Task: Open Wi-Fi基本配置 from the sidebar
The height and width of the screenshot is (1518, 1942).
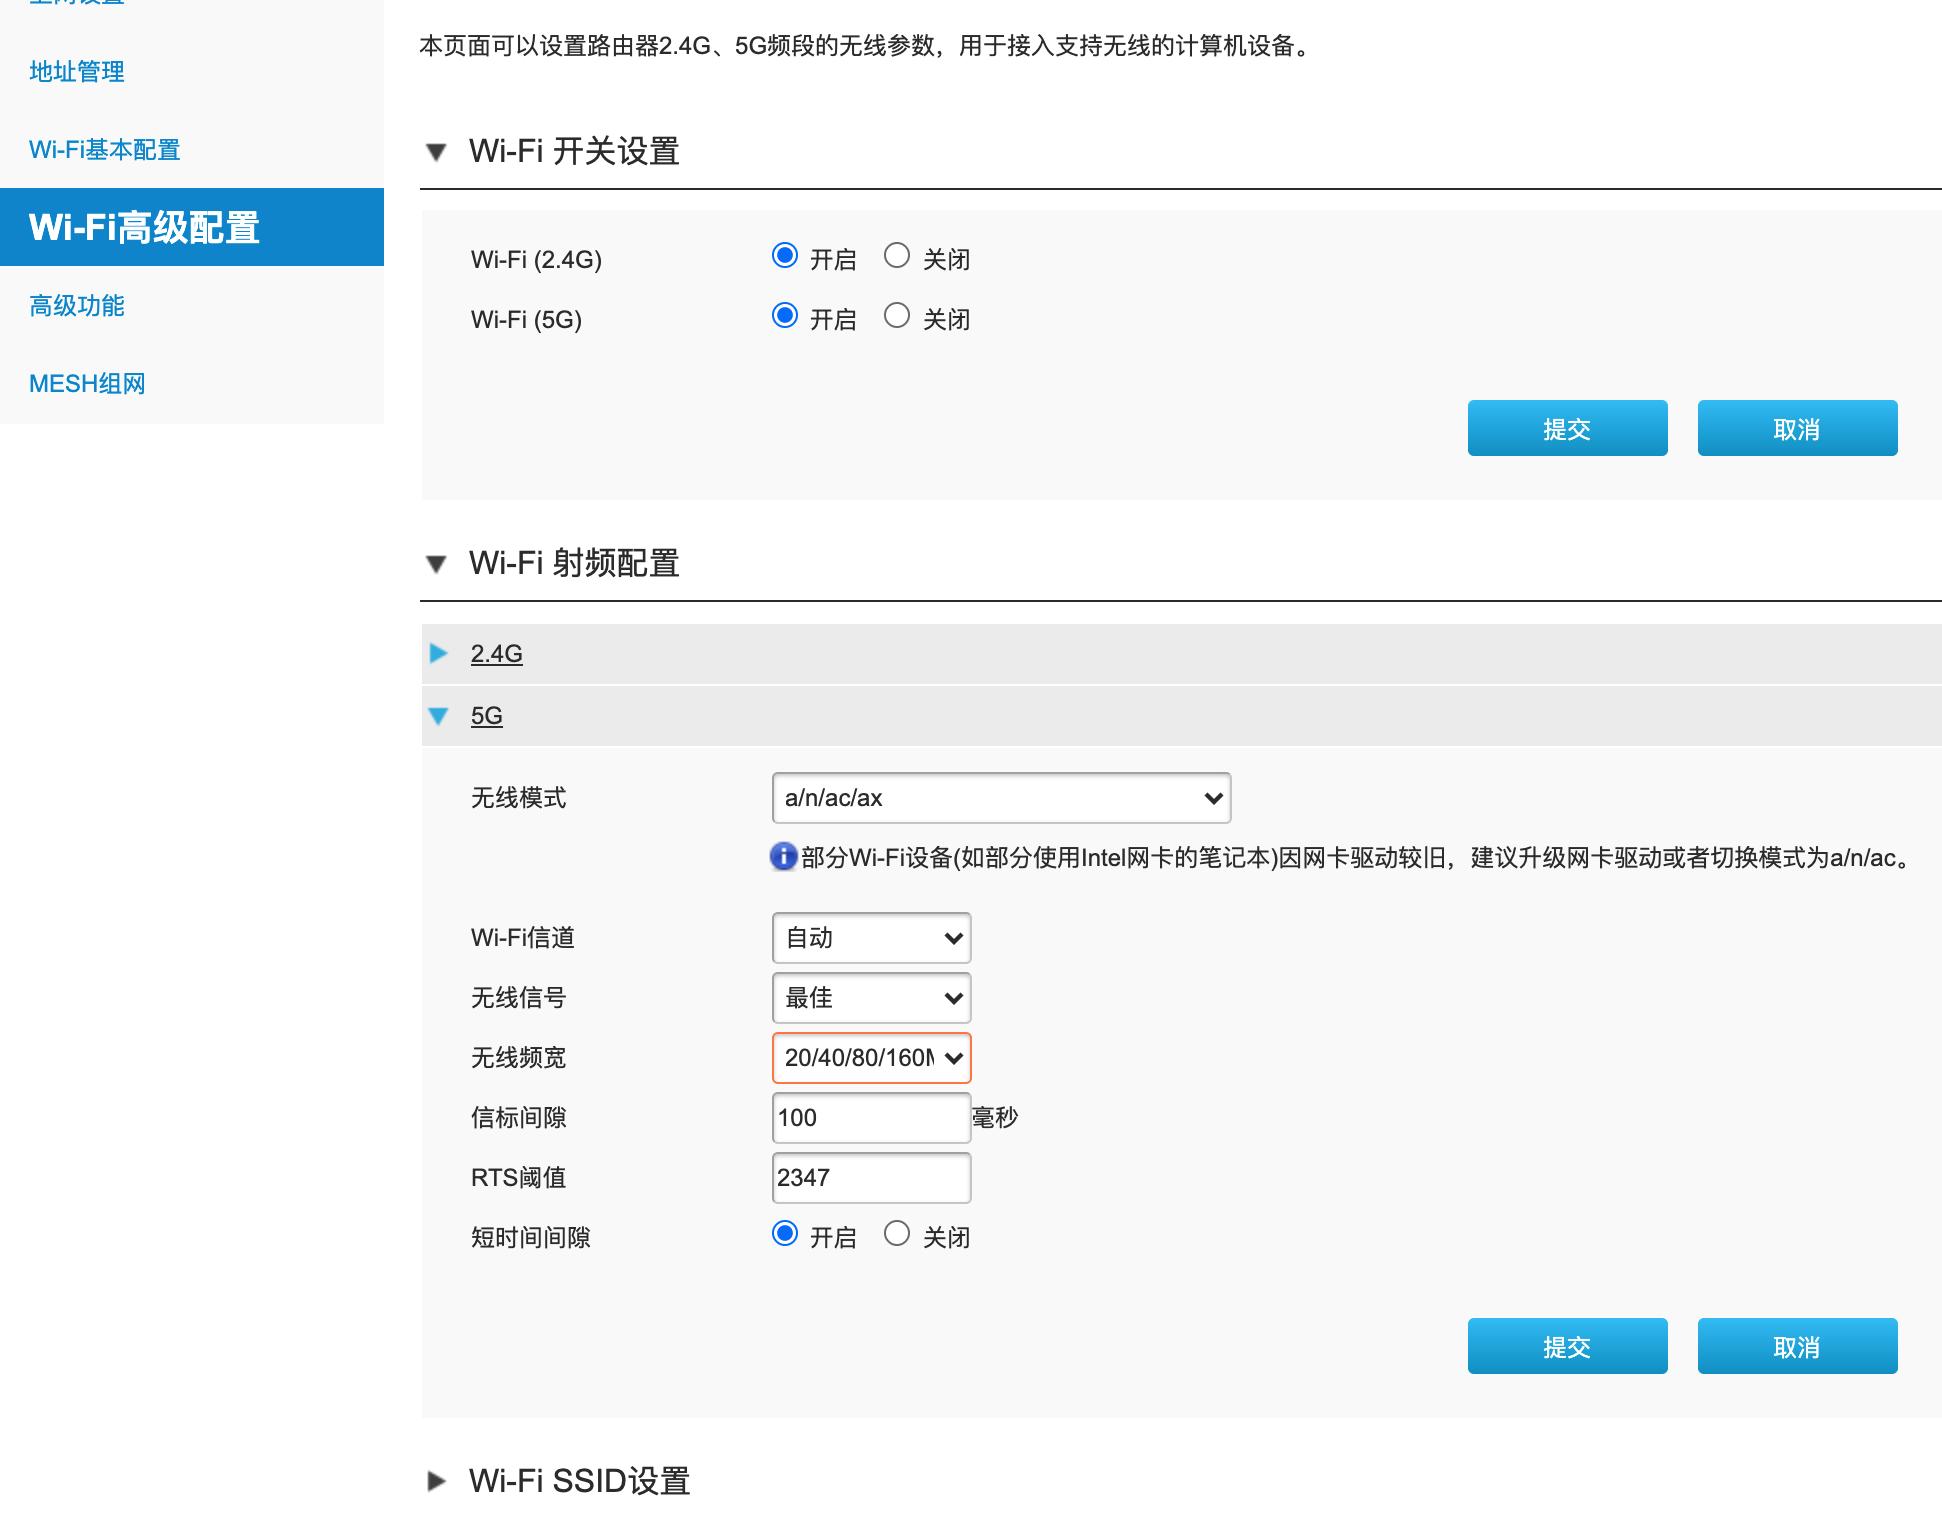Action: coord(104,150)
